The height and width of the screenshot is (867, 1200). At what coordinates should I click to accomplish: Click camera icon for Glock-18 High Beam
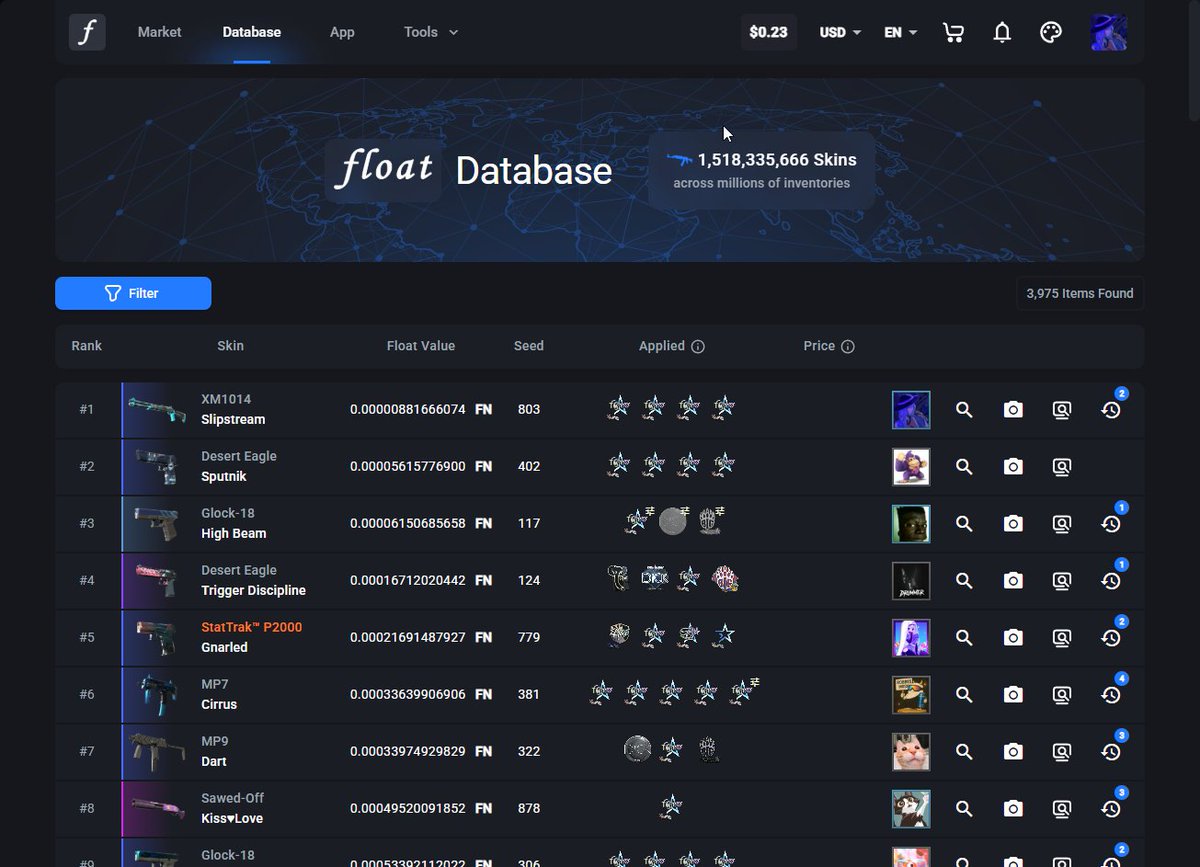click(1013, 524)
